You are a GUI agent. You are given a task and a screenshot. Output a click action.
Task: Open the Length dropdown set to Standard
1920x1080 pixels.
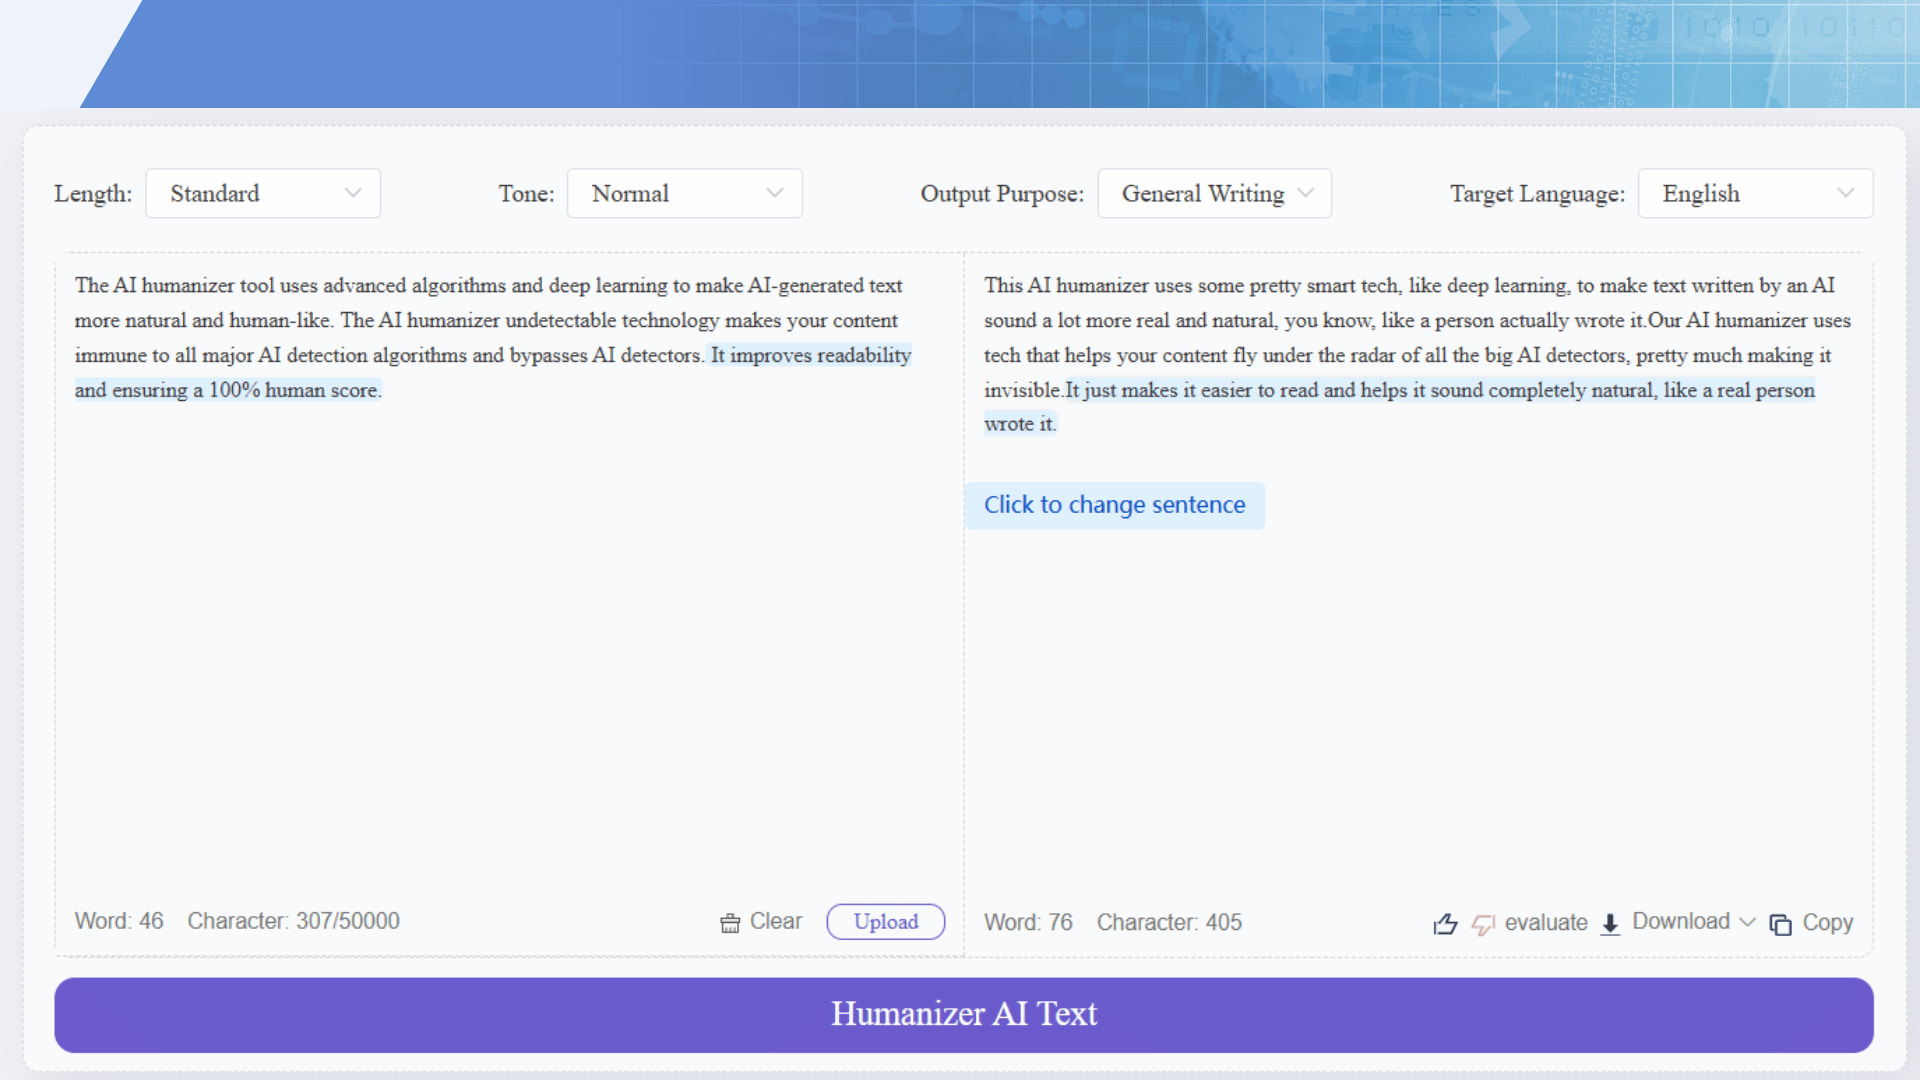click(x=262, y=193)
